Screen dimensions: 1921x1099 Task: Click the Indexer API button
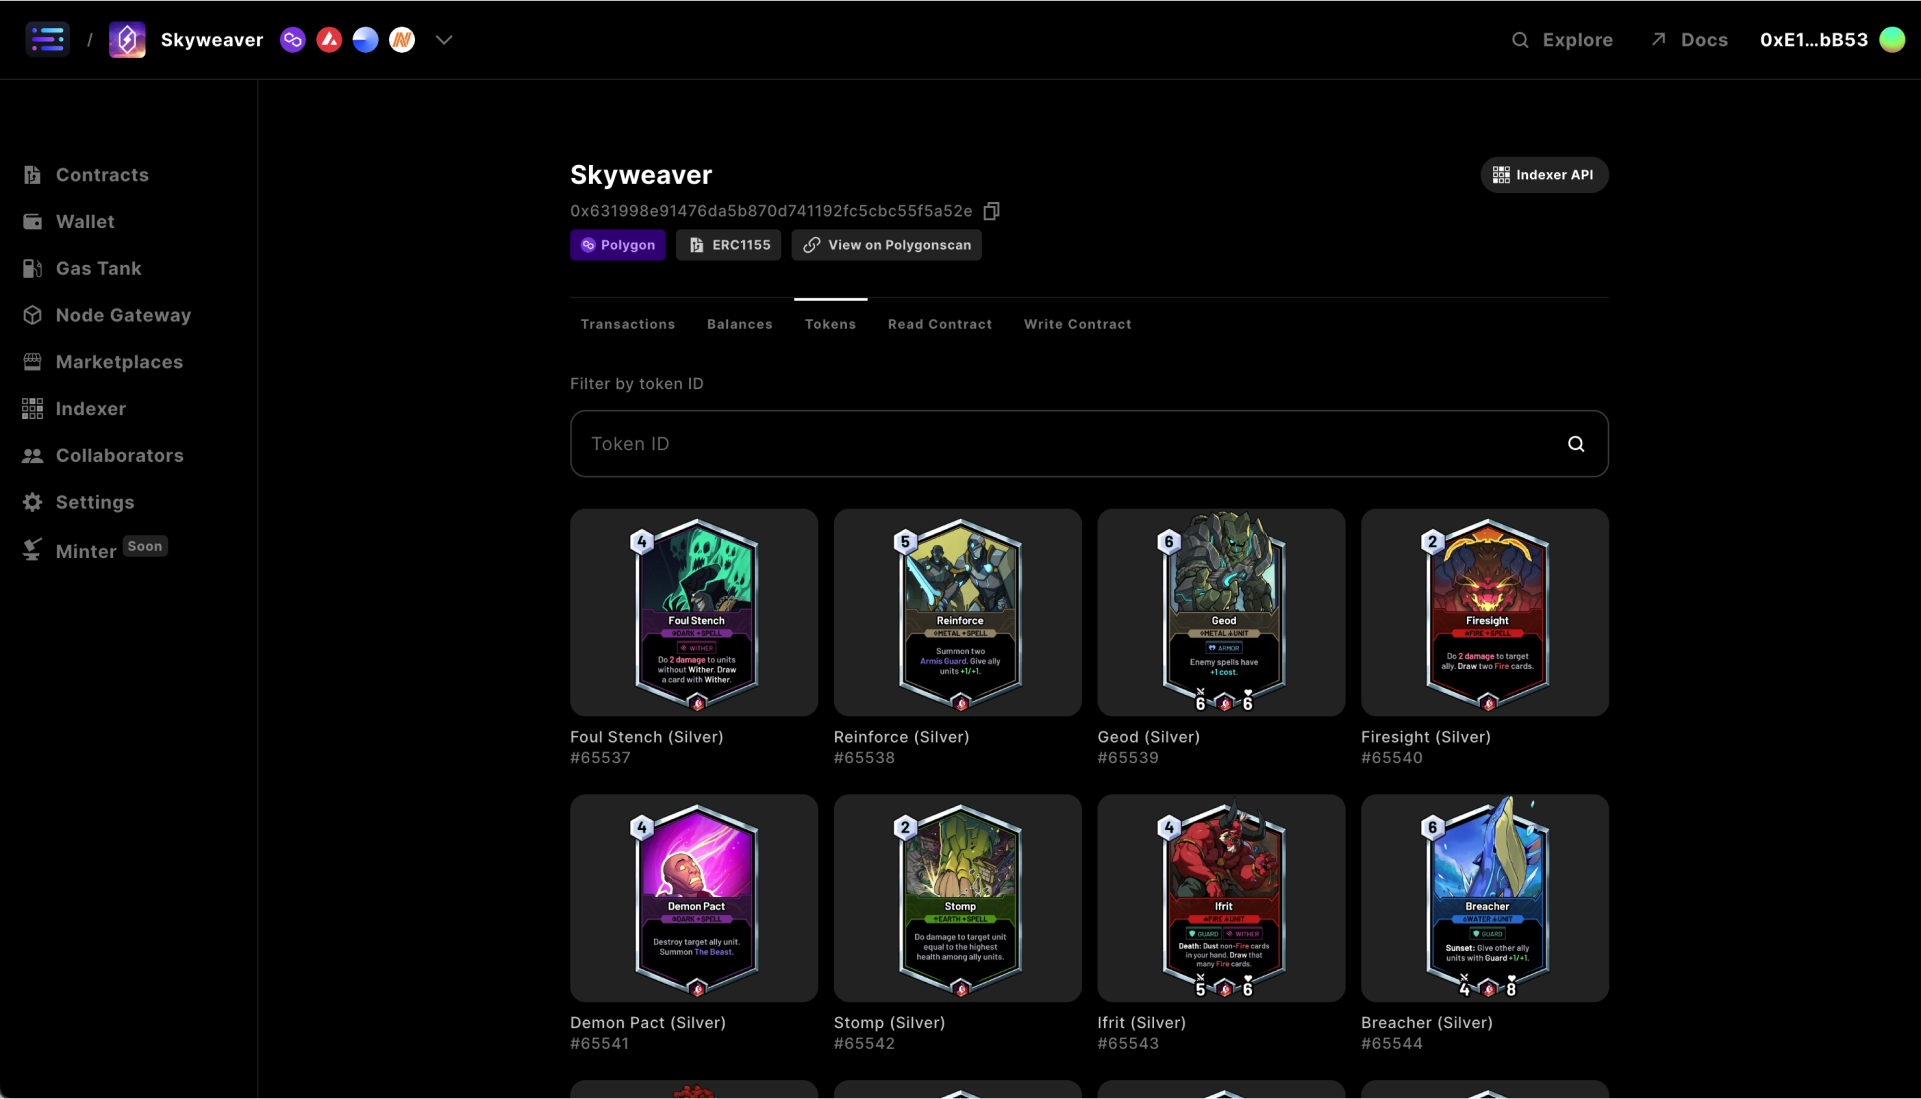(x=1543, y=175)
